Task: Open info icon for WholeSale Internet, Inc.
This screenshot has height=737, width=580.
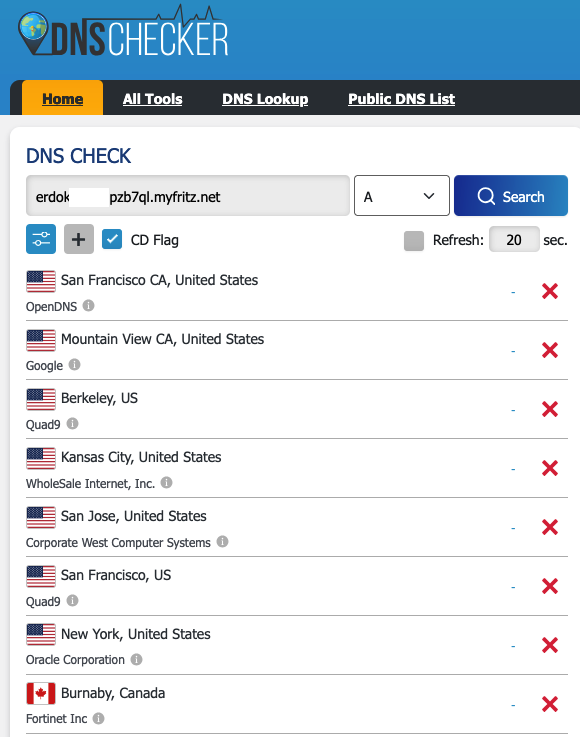Action: pos(166,483)
